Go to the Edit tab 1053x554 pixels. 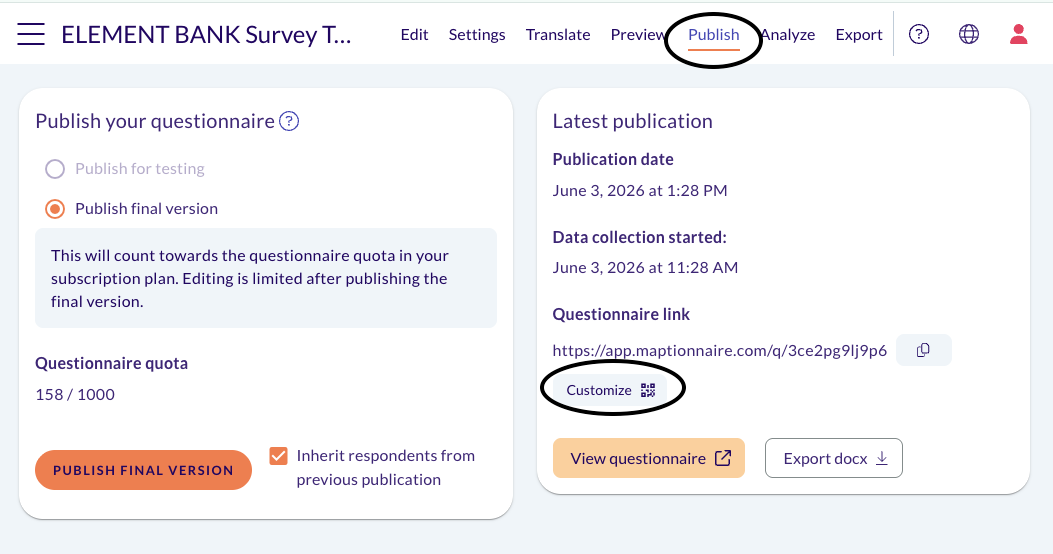414,34
